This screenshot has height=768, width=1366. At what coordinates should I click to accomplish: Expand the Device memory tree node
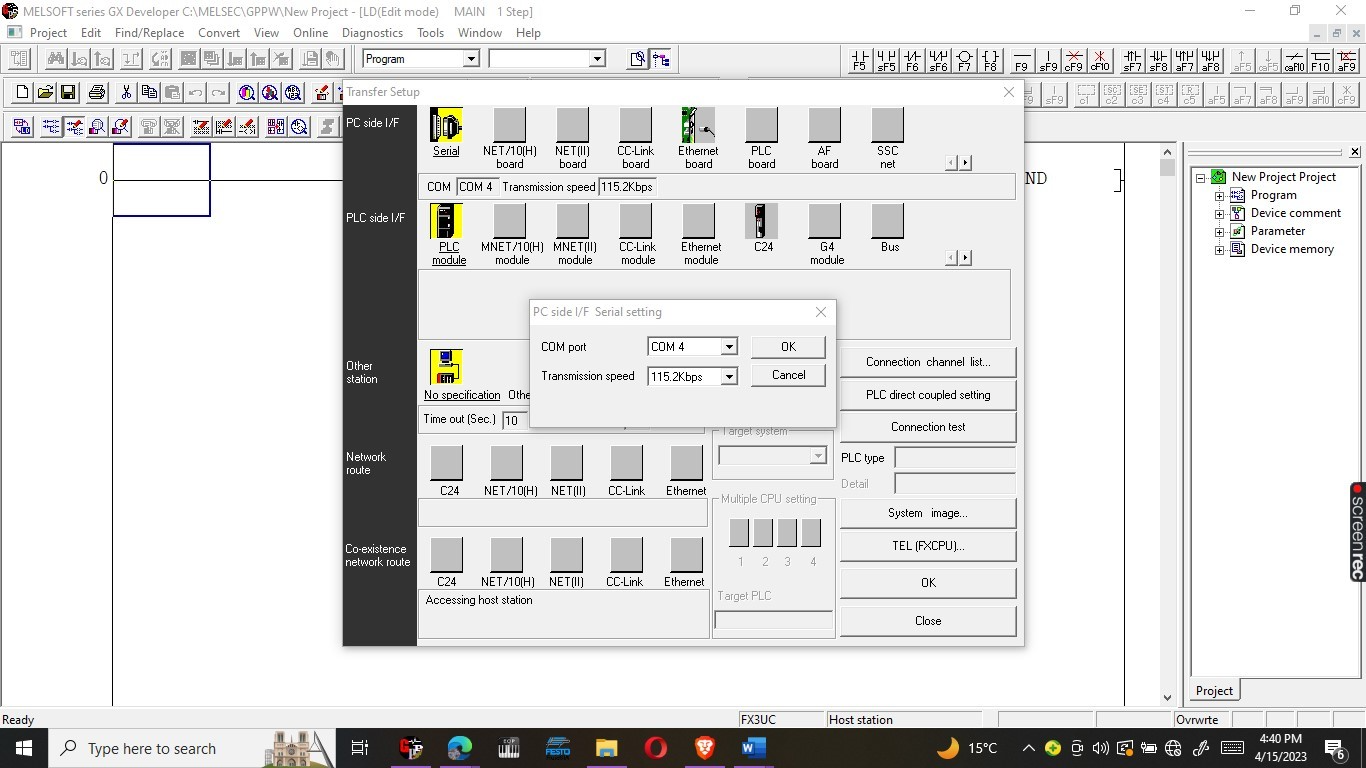point(1219,250)
